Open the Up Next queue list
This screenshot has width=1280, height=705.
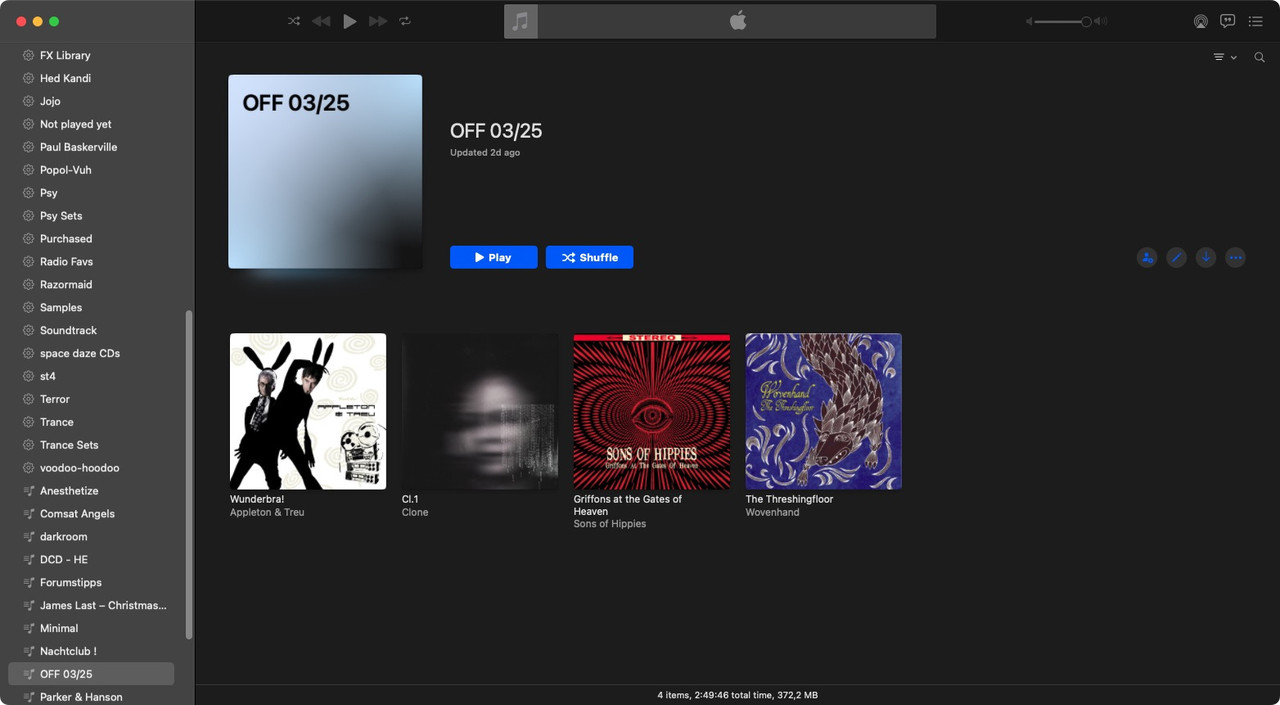(x=1256, y=21)
